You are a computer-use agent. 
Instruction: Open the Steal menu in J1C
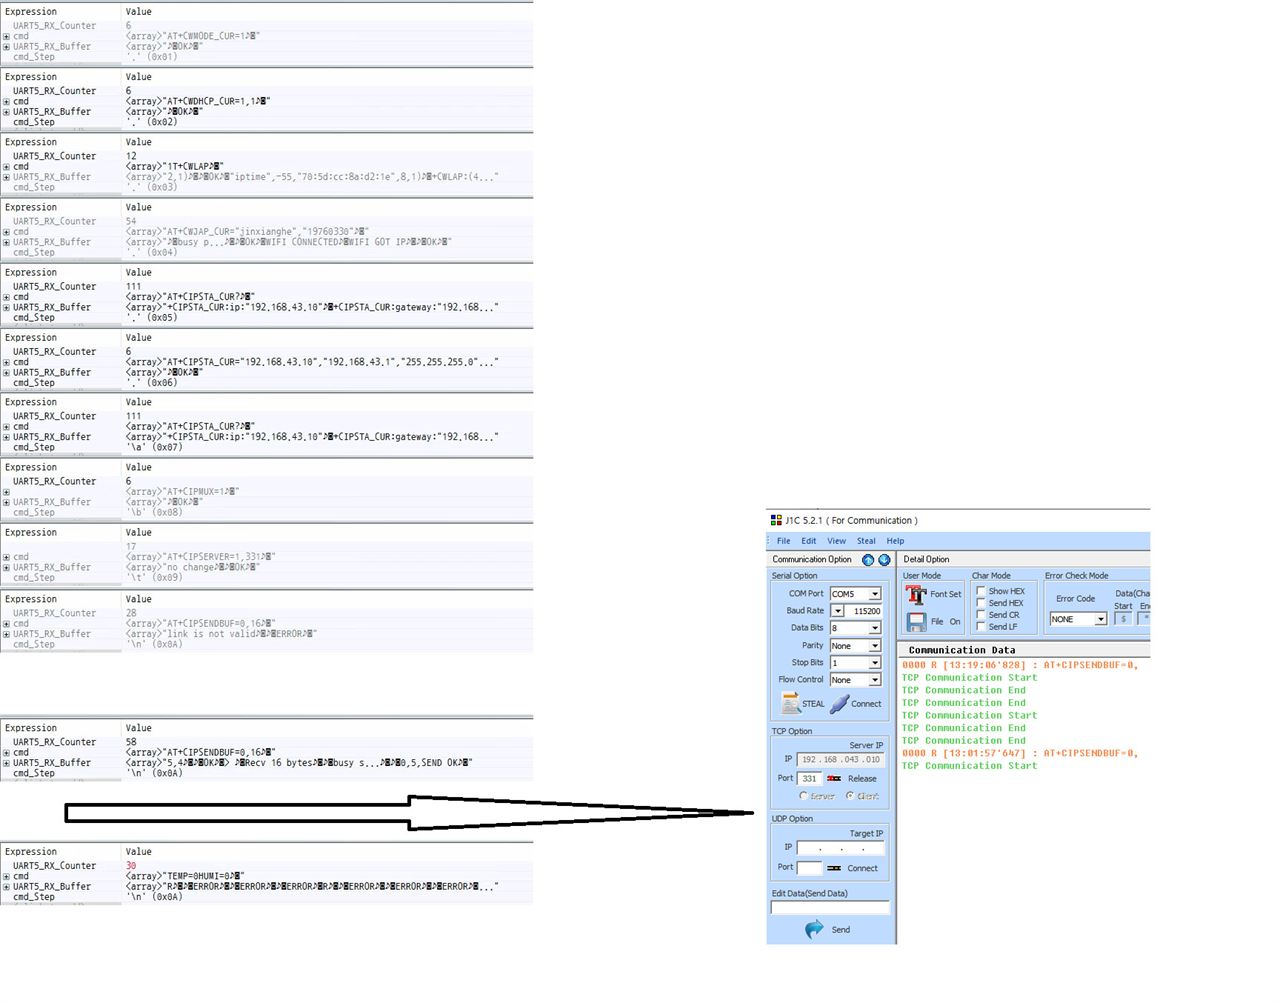coord(866,541)
